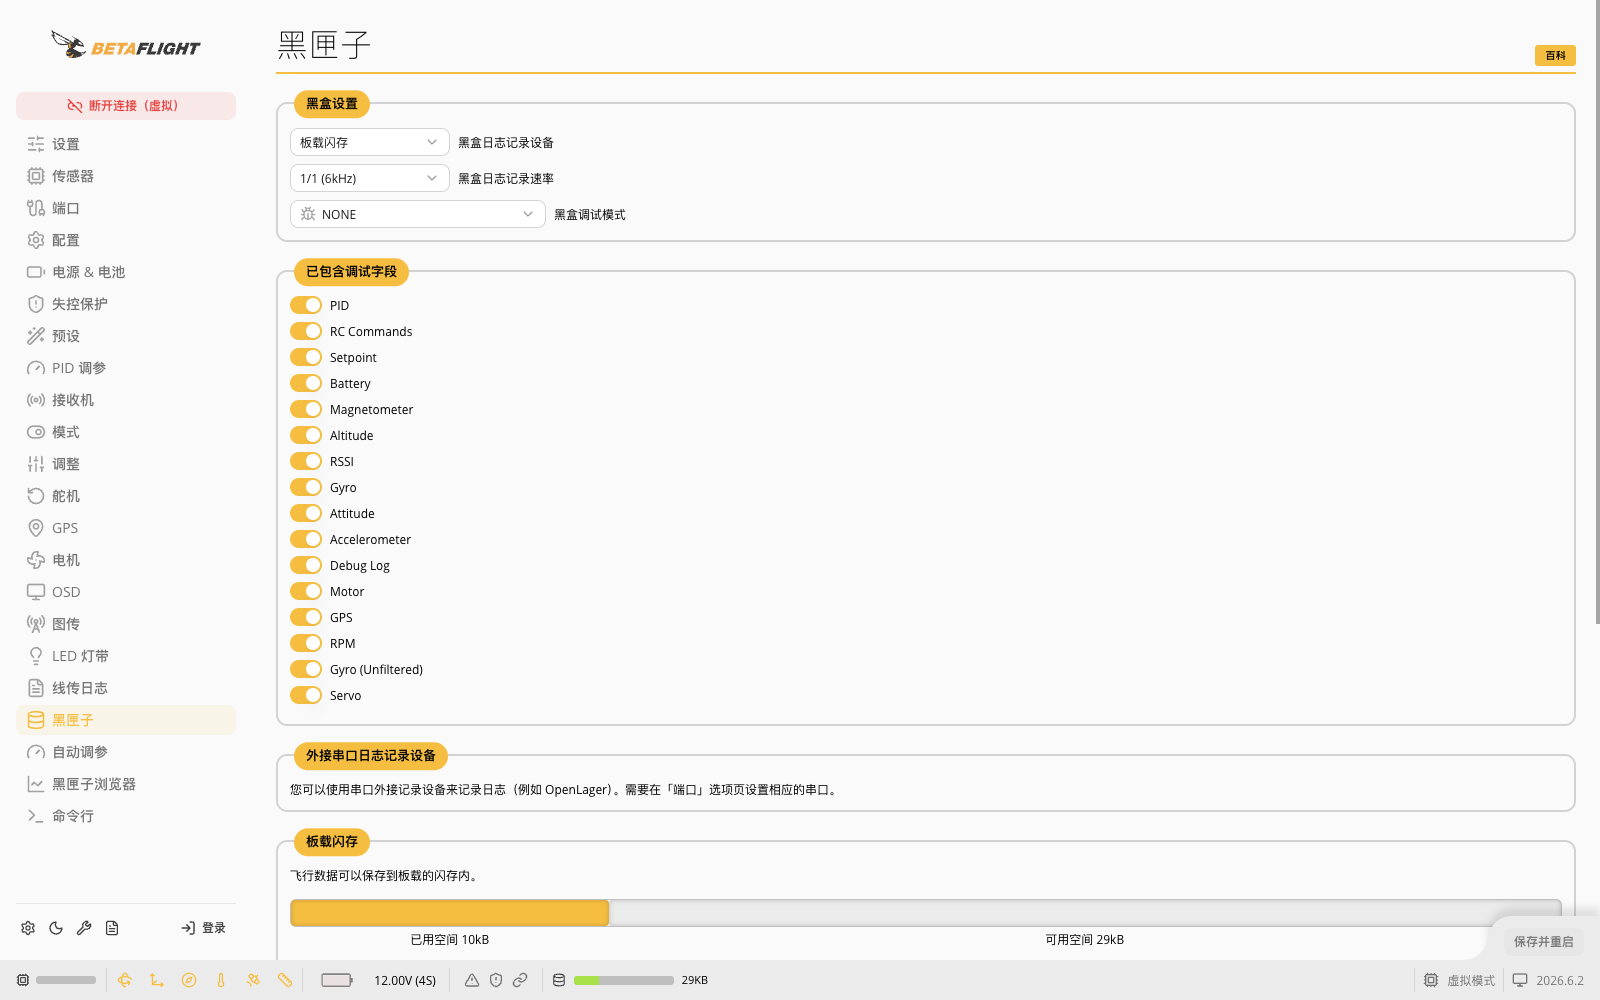Disable the Gyro field switch

click(306, 487)
